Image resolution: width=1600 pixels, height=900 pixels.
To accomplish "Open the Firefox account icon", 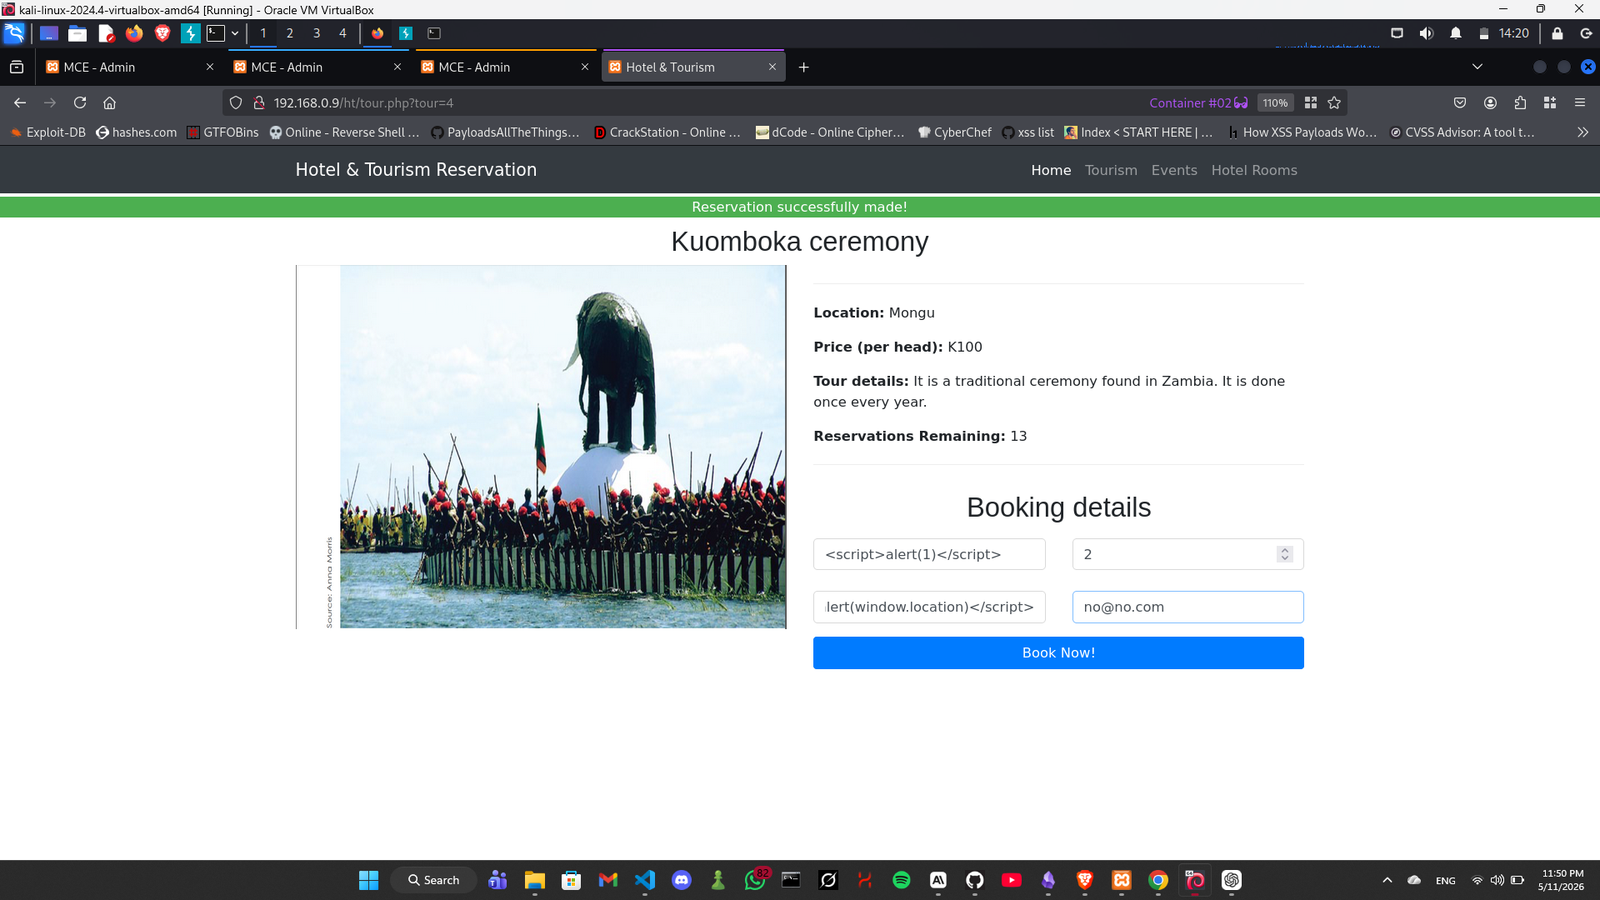I will [1490, 103].
